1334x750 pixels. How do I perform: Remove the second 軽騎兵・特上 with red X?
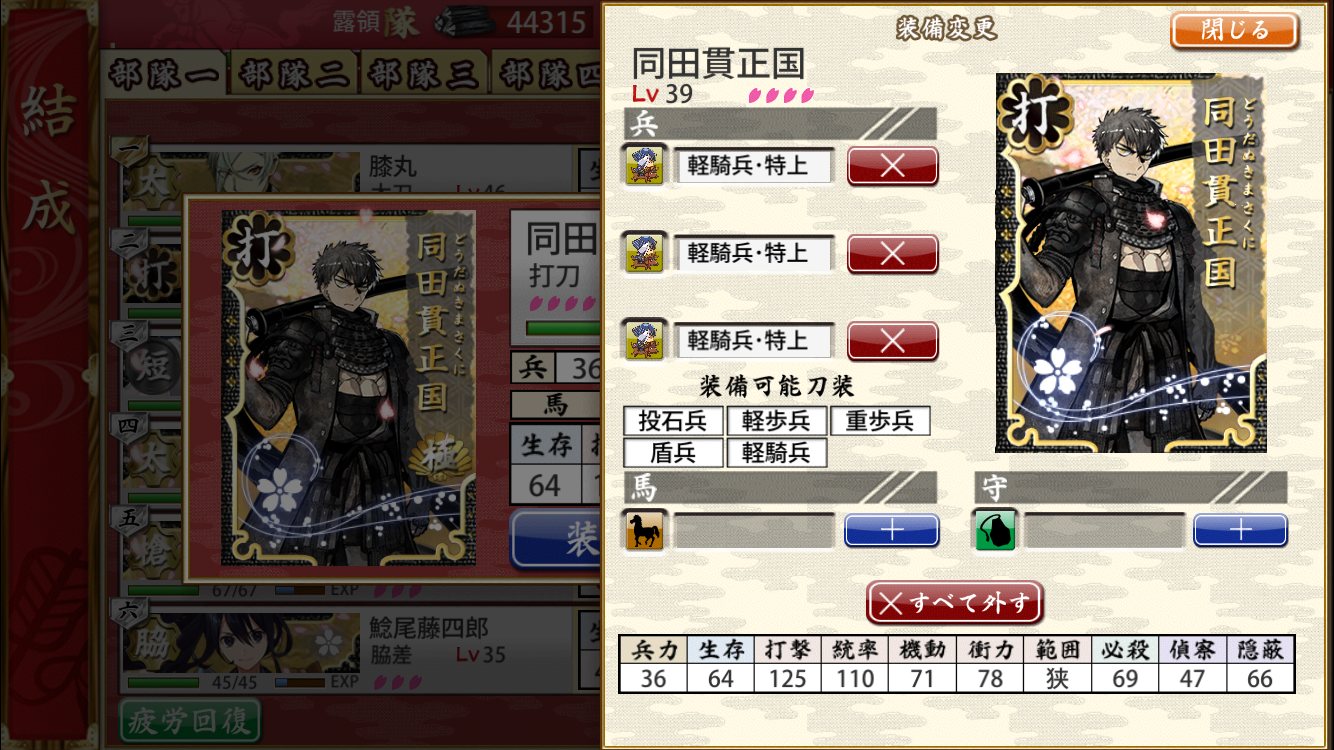click(x=892, y=253)
